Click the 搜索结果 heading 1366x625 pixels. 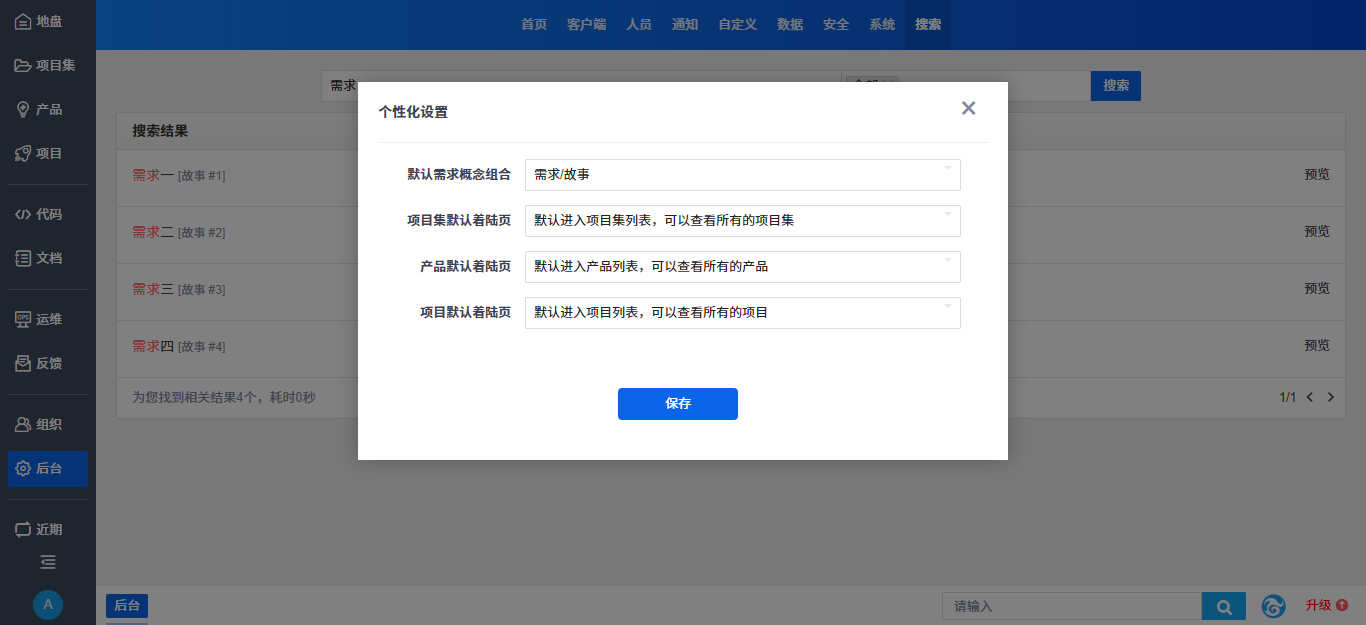[x=160, y=131]
